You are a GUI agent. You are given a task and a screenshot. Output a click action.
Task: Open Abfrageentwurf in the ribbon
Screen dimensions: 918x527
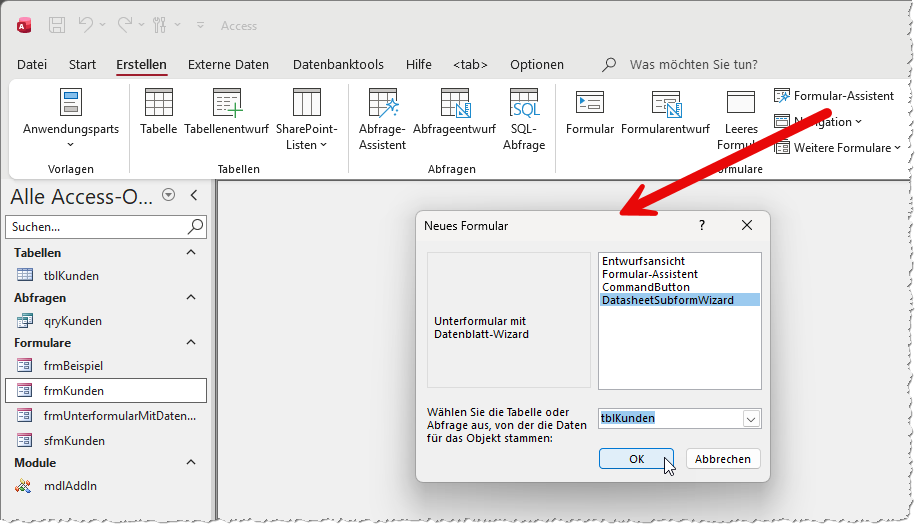coord(454,103)
